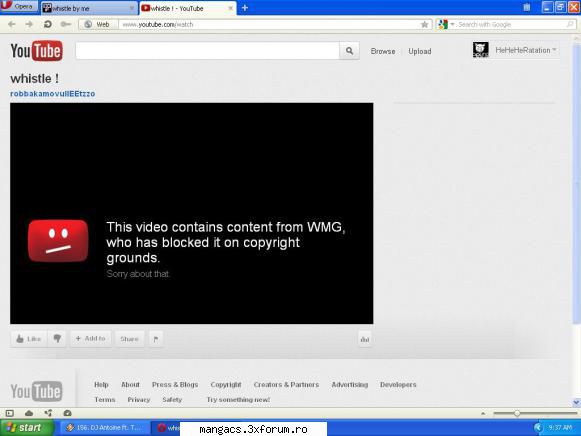Open the Share button
This screenshot has height=436, width=581.
tap(129, 339)
